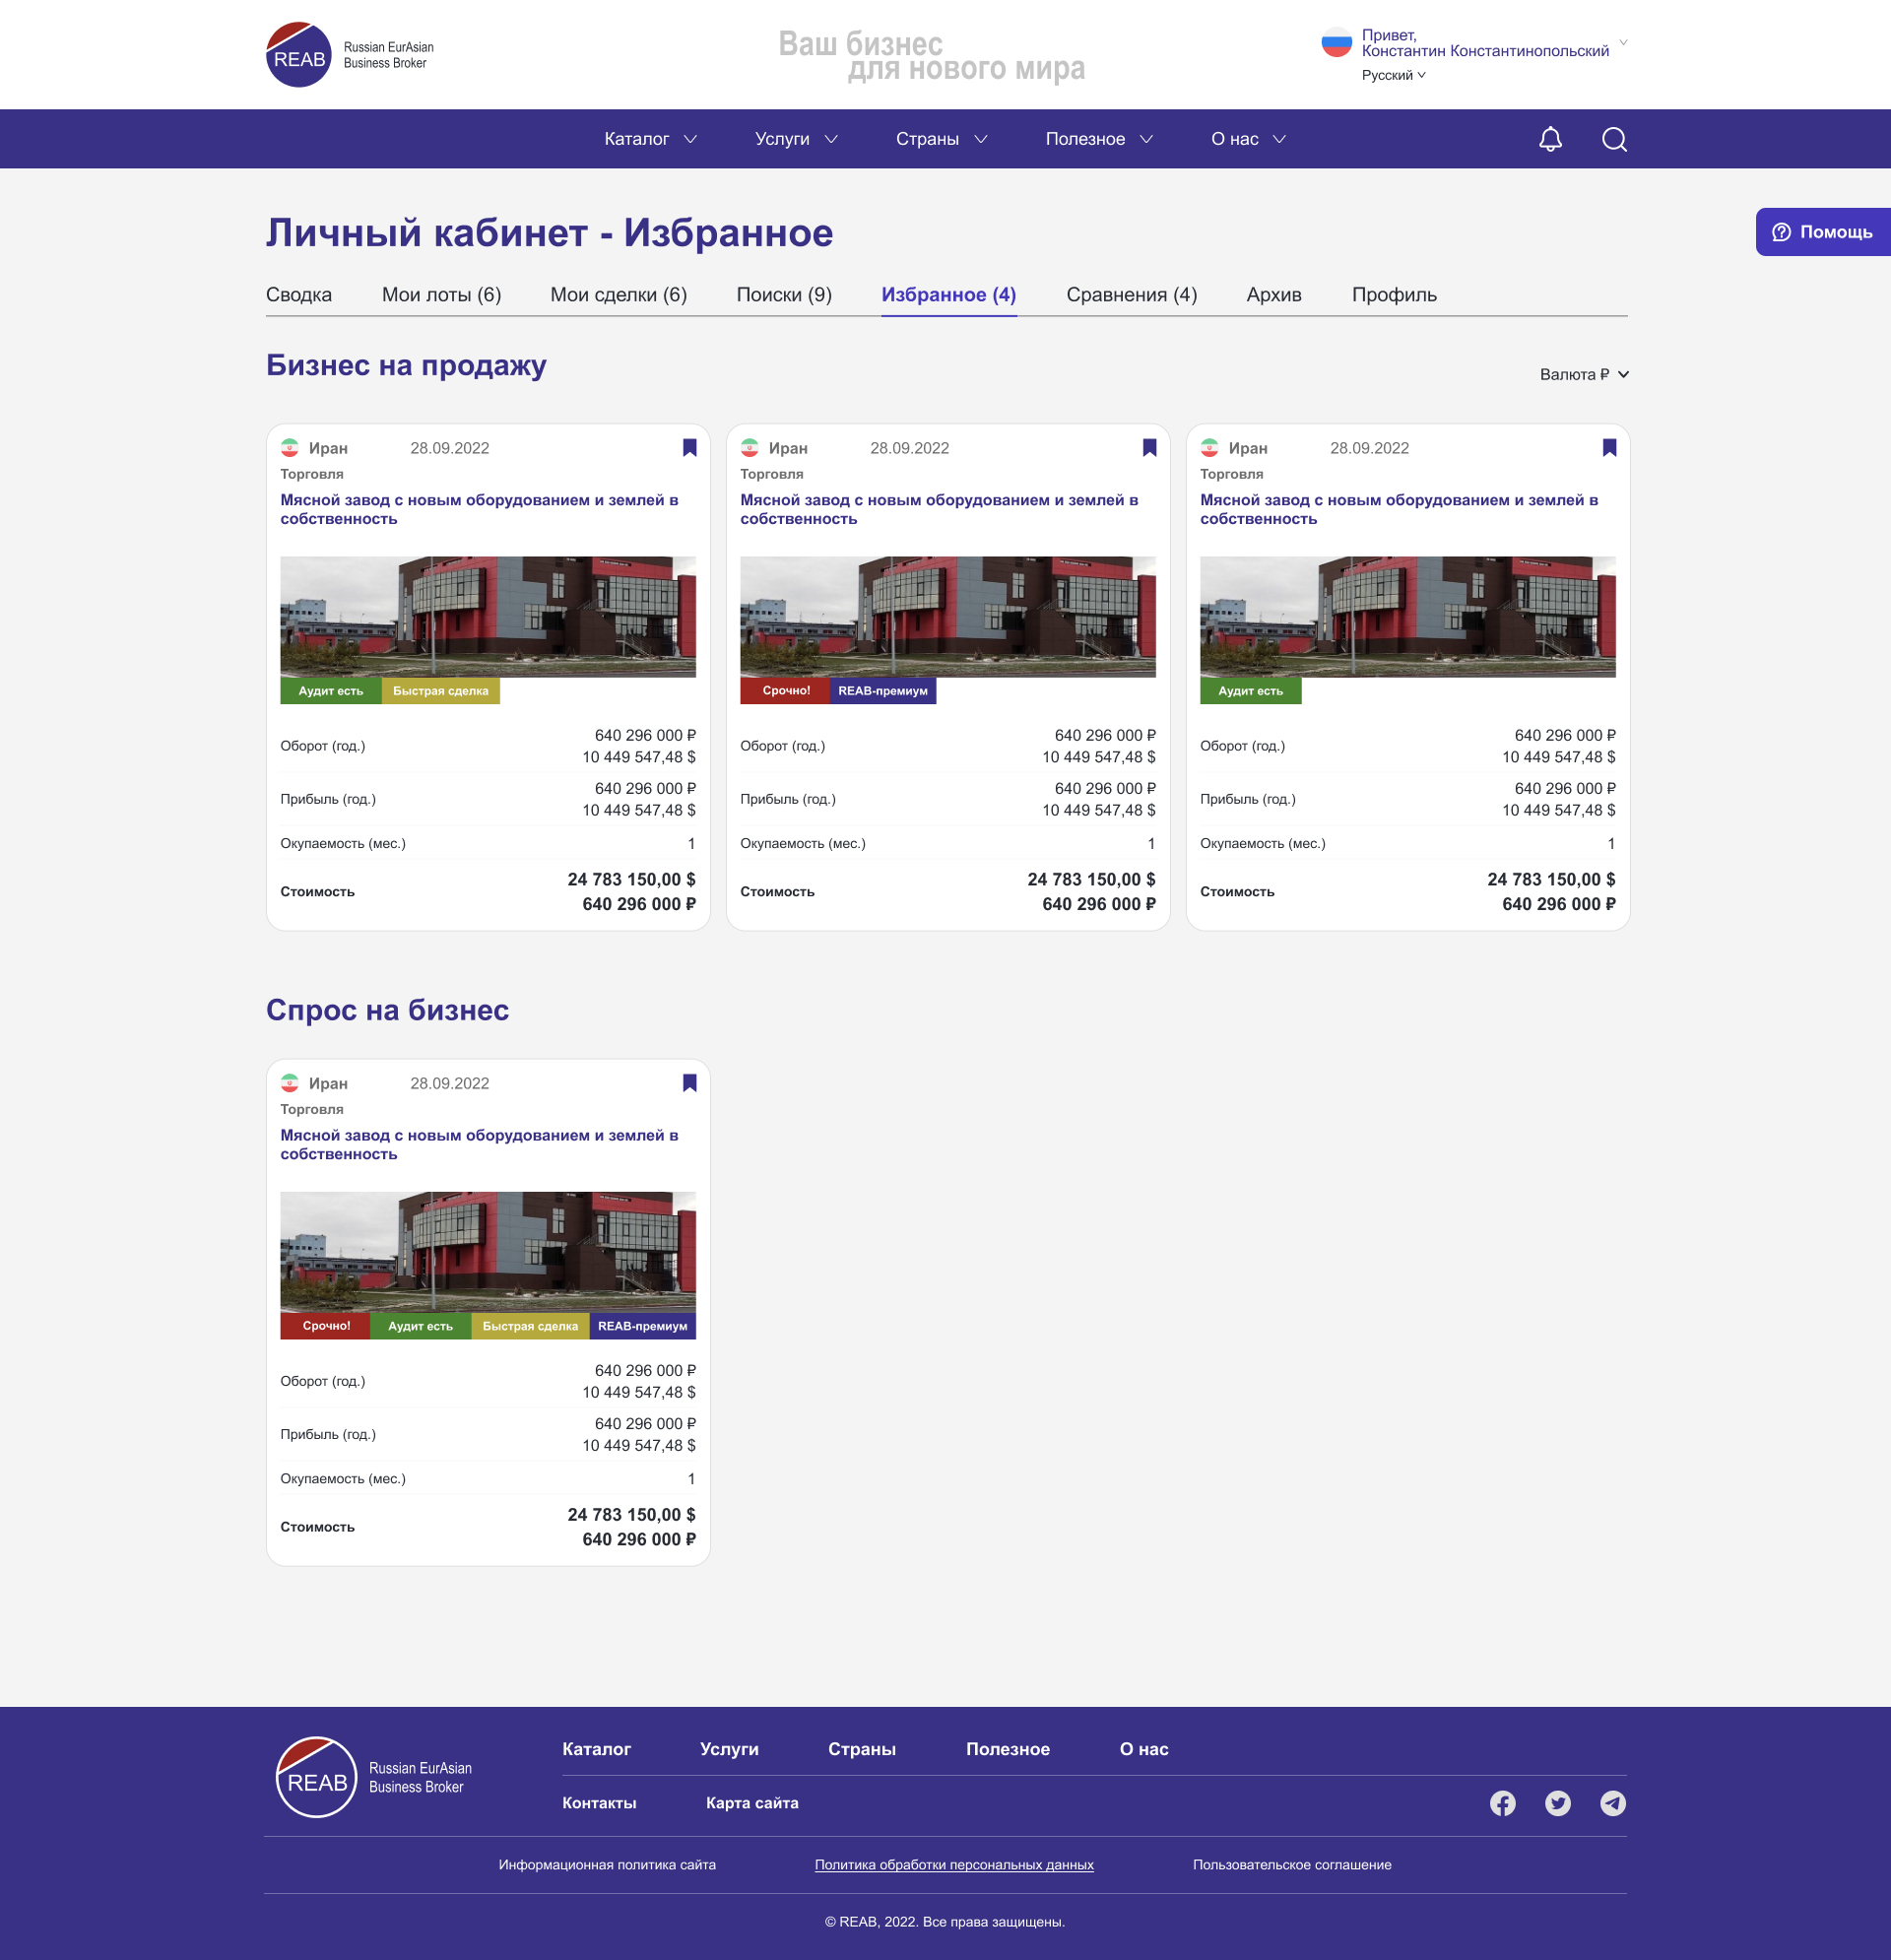This screenshot has height=1960, width=1891.
Task: Expand the Валюта ₽ currency dropdown
Action: [x=1584, y=374]
